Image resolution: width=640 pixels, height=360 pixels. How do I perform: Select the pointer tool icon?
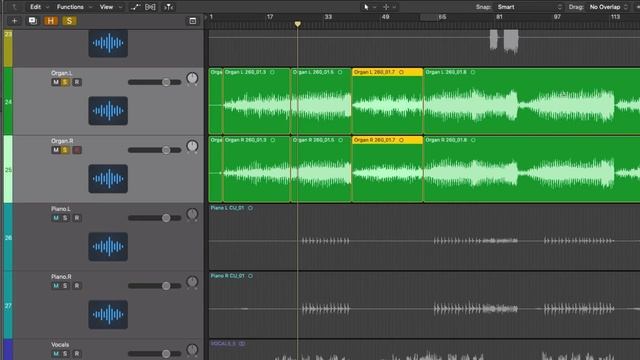click(366, 7)
